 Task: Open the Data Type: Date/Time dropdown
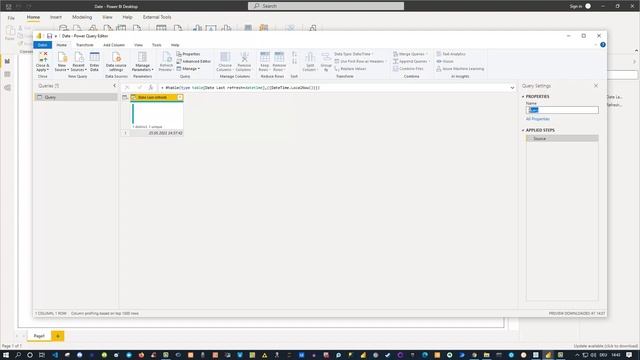[353, 54]
